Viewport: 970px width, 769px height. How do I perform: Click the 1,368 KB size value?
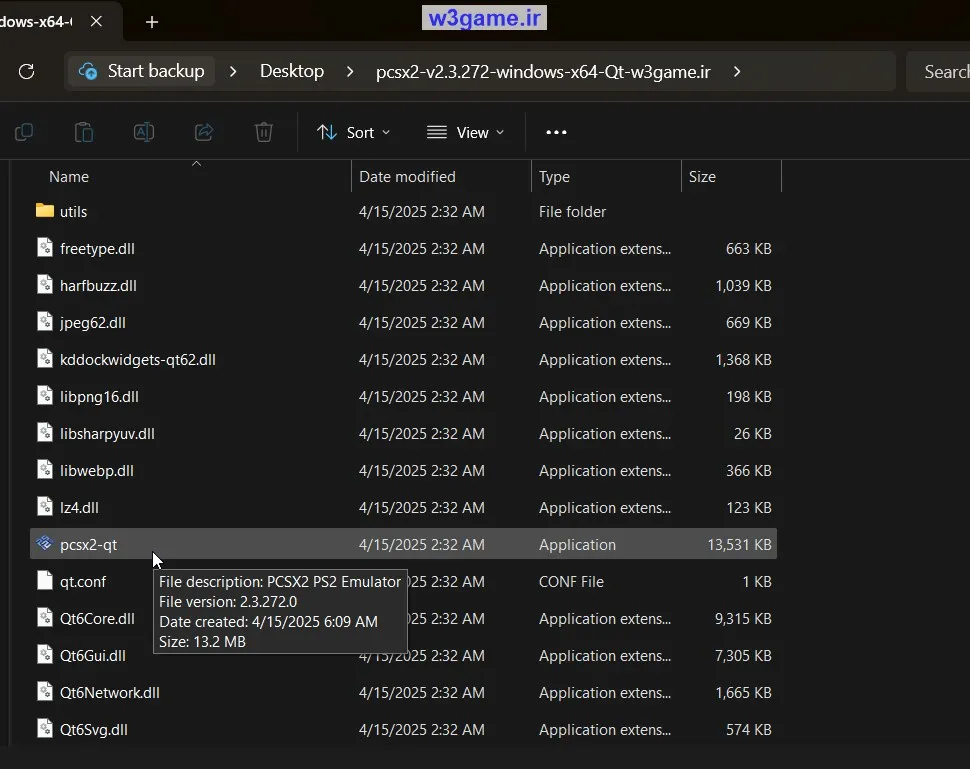click(743, 359)
